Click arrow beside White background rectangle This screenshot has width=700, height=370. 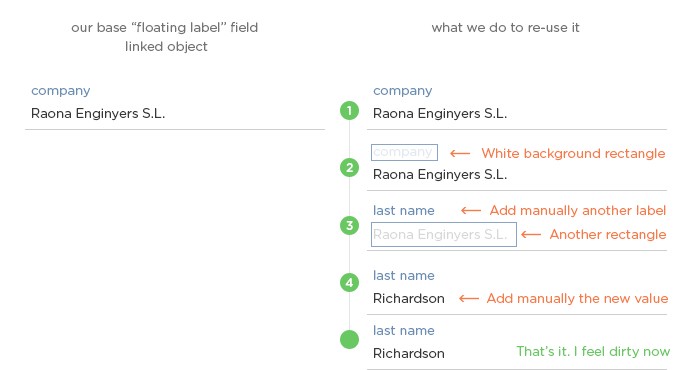[x=460, y=154]
